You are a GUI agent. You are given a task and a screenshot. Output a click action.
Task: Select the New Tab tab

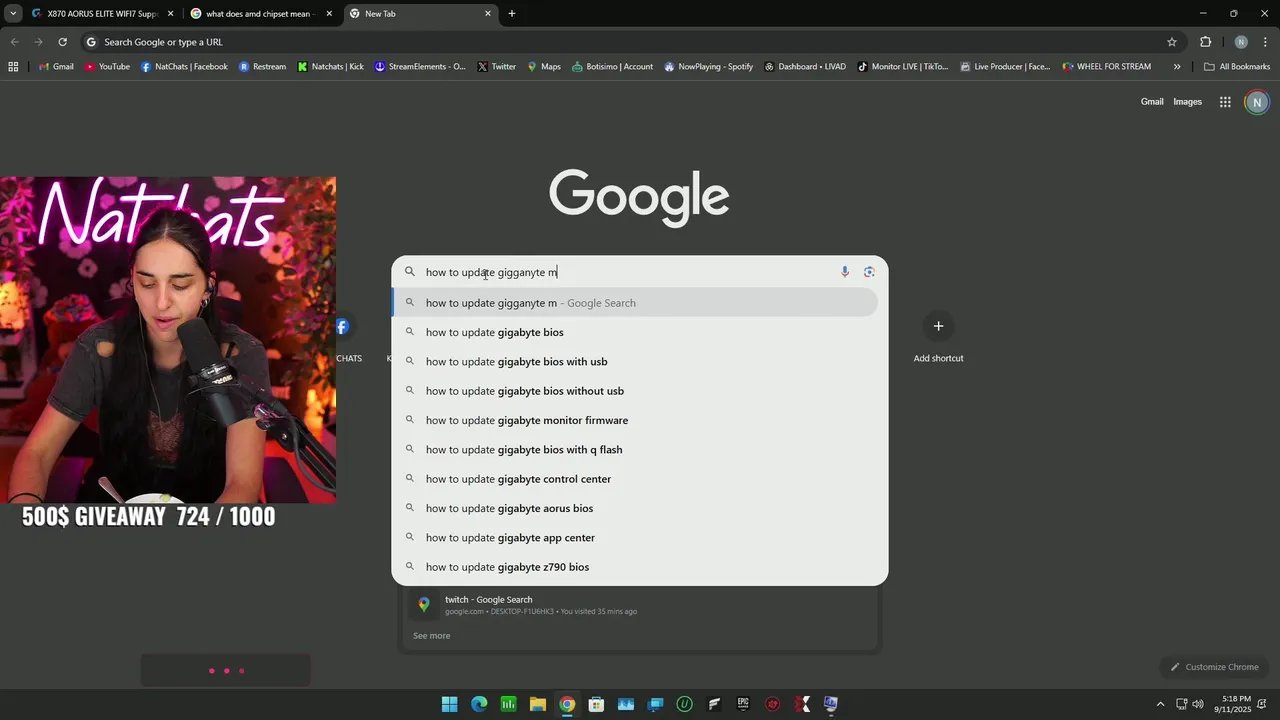420,14
